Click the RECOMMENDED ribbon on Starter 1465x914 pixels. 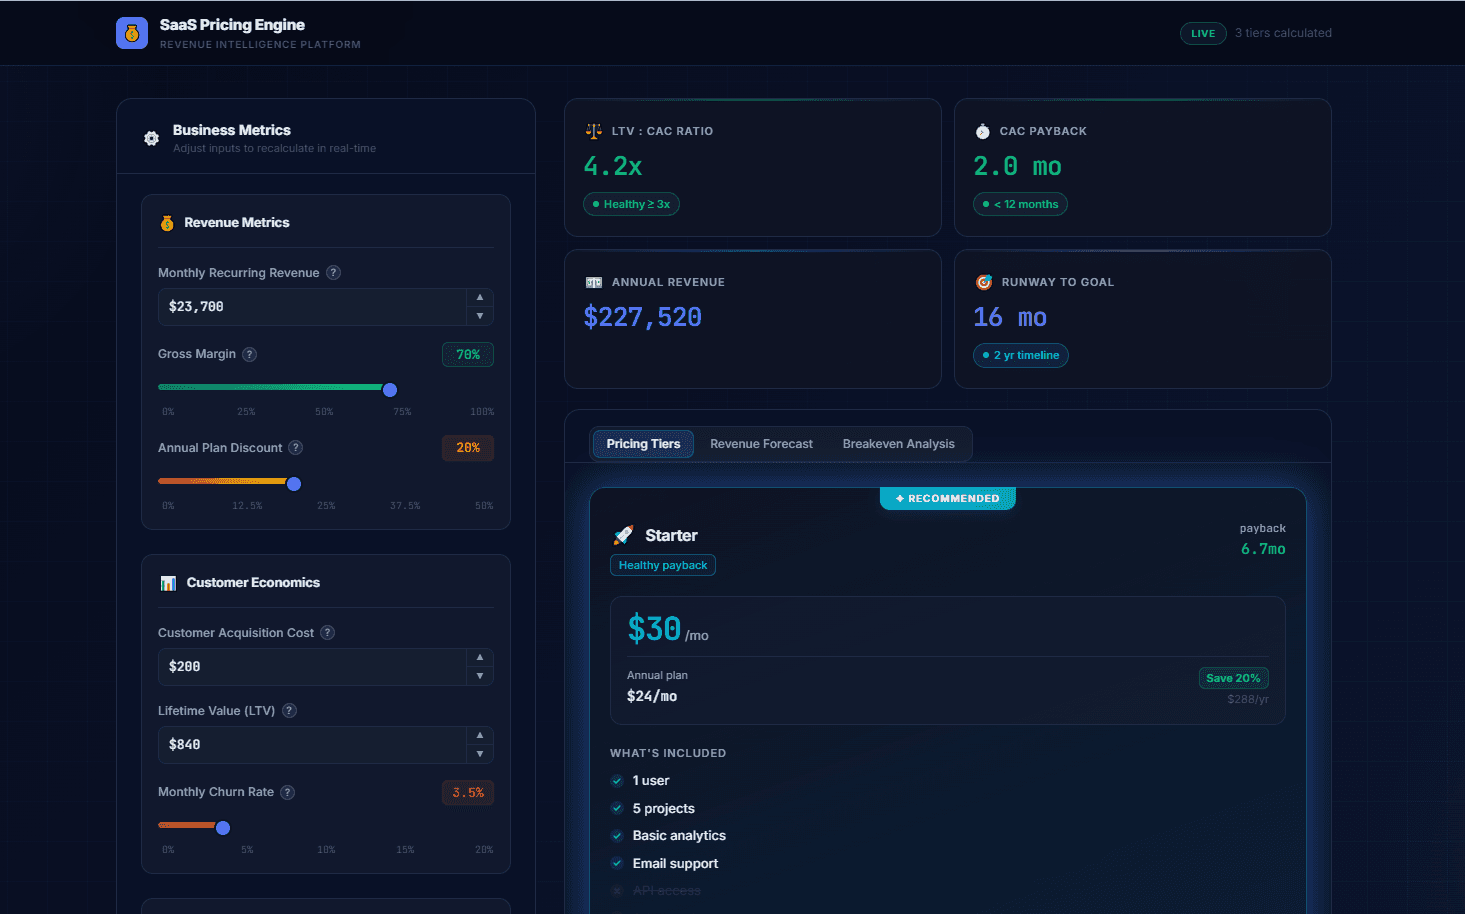947,498
